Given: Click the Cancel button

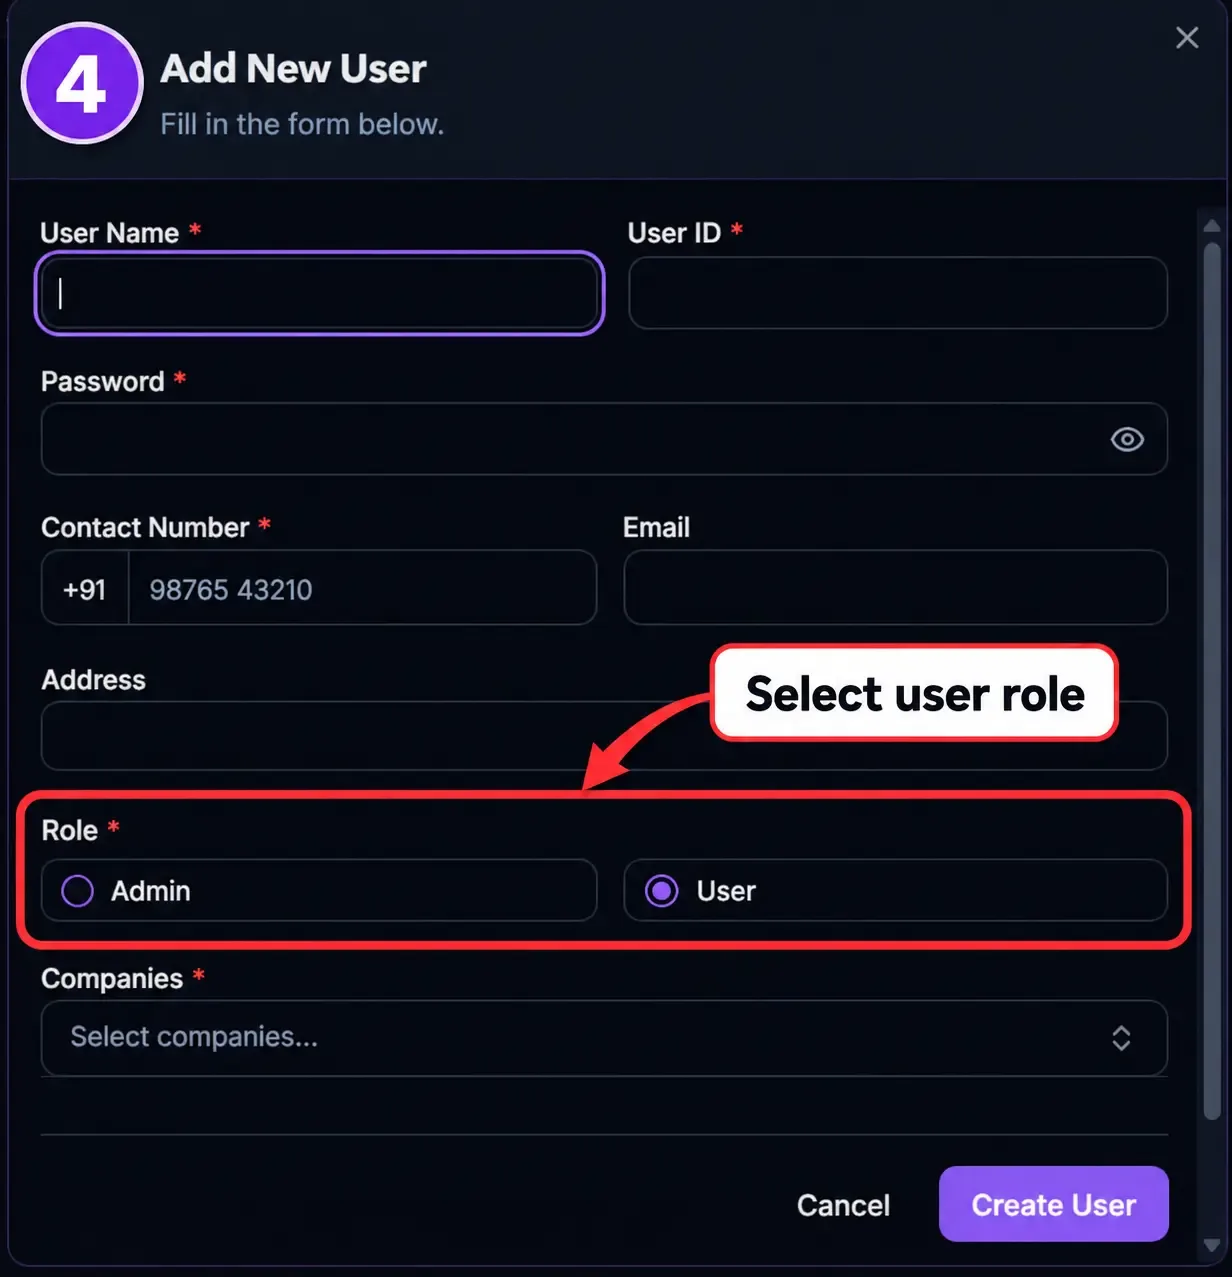Looking at the screenshot, I should (843, 1205).
